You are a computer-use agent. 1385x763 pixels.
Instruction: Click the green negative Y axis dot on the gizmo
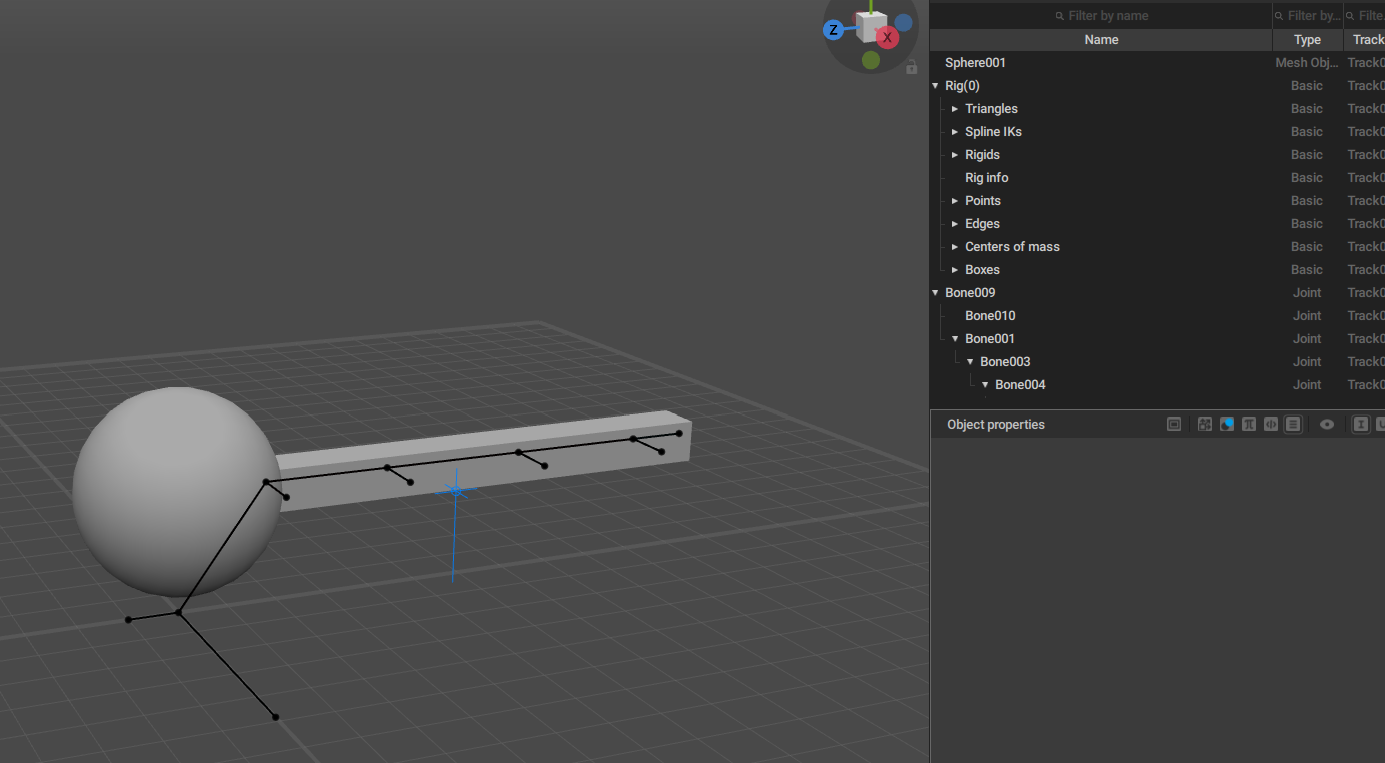click(871, 60)
